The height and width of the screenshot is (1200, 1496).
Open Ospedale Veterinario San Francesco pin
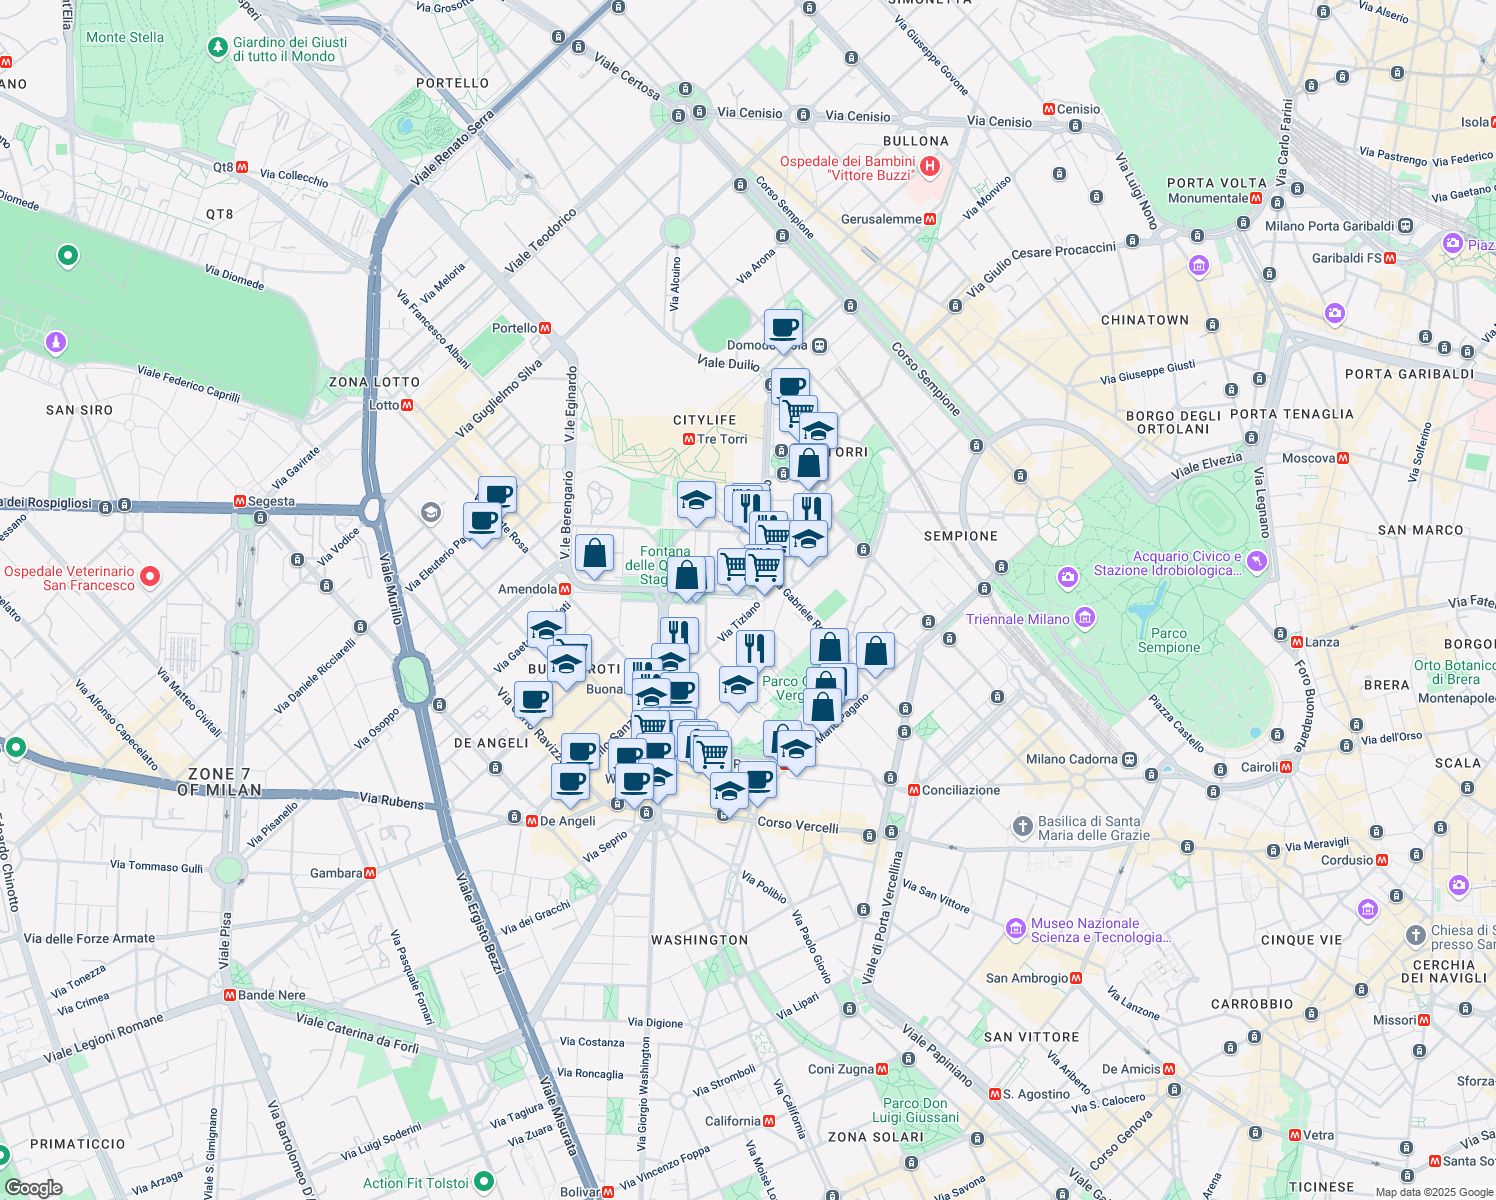coord(150,576)
